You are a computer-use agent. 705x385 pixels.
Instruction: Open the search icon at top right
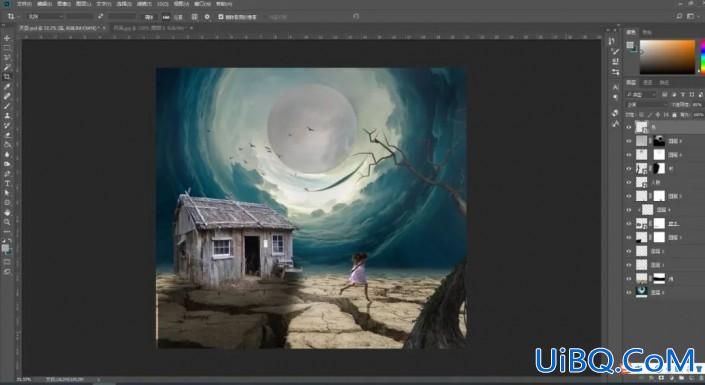[x=679, y=17]
